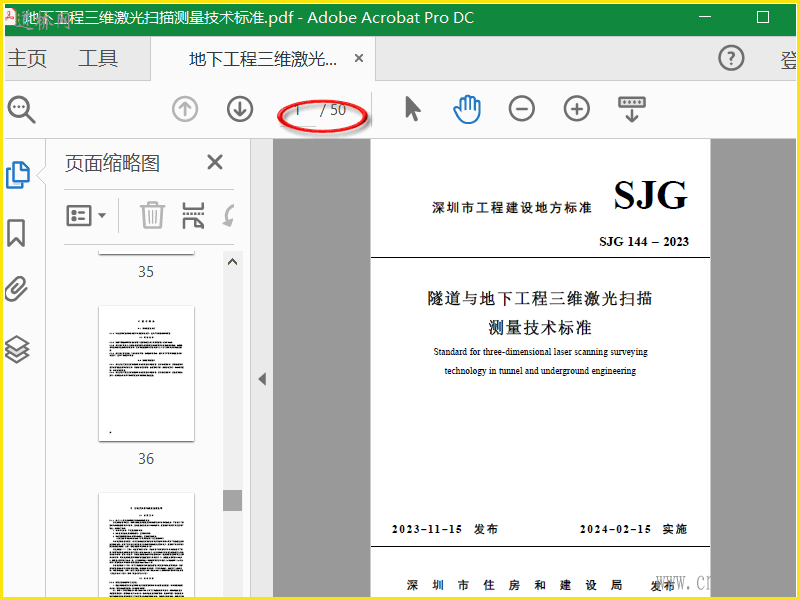The image size is (800, 600).
Task: Zoom out with the minus icon
Action: [x=521, y=109]
